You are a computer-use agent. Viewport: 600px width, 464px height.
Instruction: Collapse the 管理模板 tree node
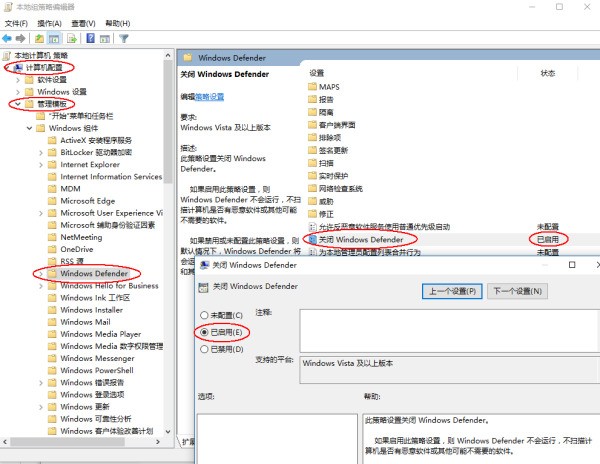point(18,104)
